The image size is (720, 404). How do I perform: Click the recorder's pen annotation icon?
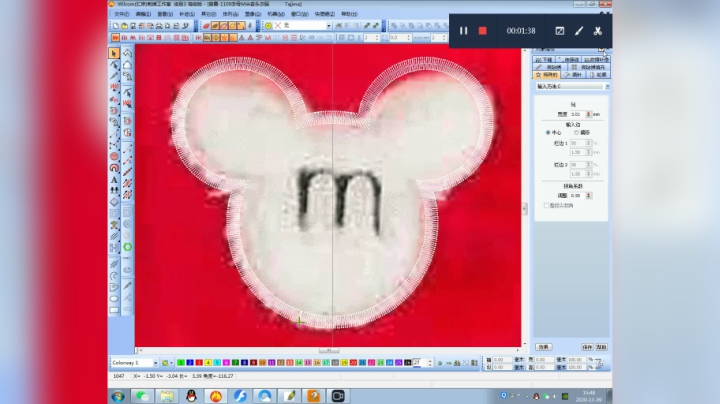579,31
